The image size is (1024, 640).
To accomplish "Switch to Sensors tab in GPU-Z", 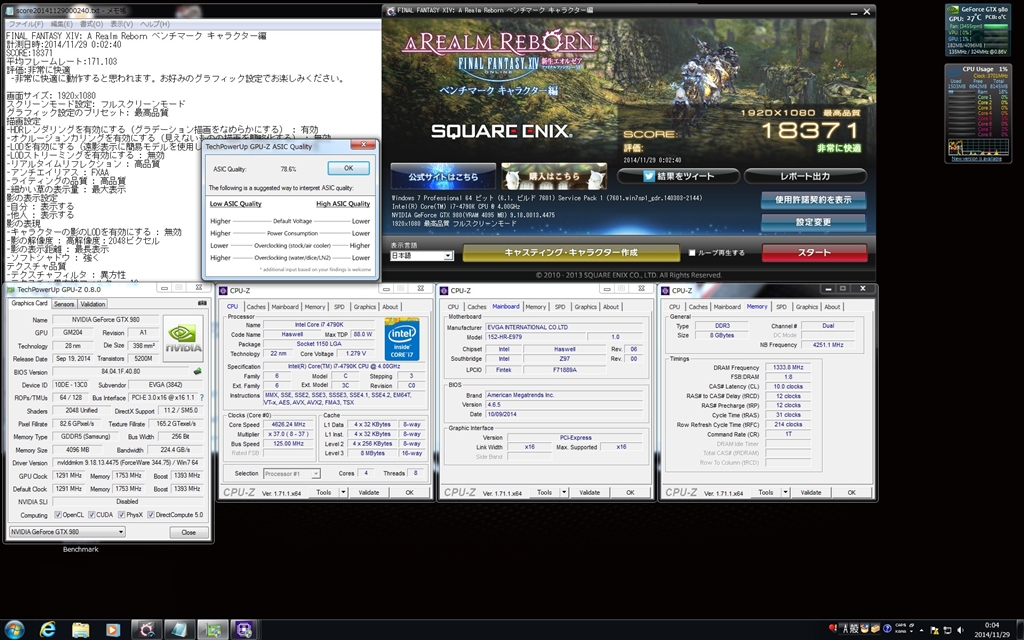I will pos(64,304).
